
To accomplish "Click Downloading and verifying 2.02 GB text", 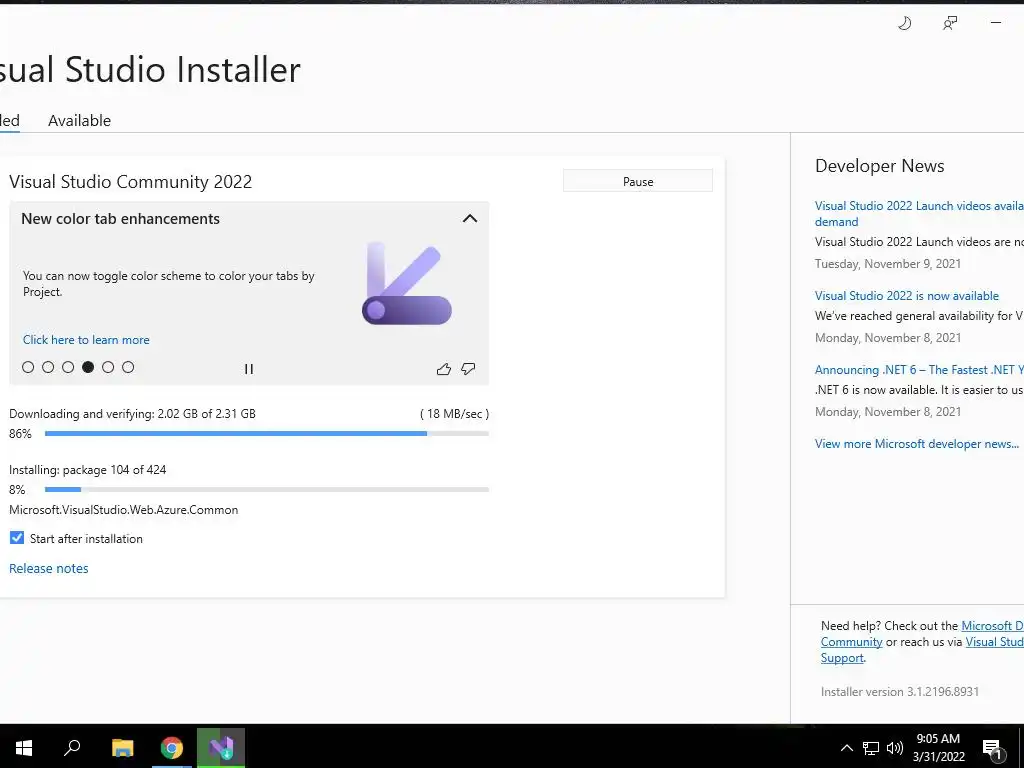I will point(133,414).
